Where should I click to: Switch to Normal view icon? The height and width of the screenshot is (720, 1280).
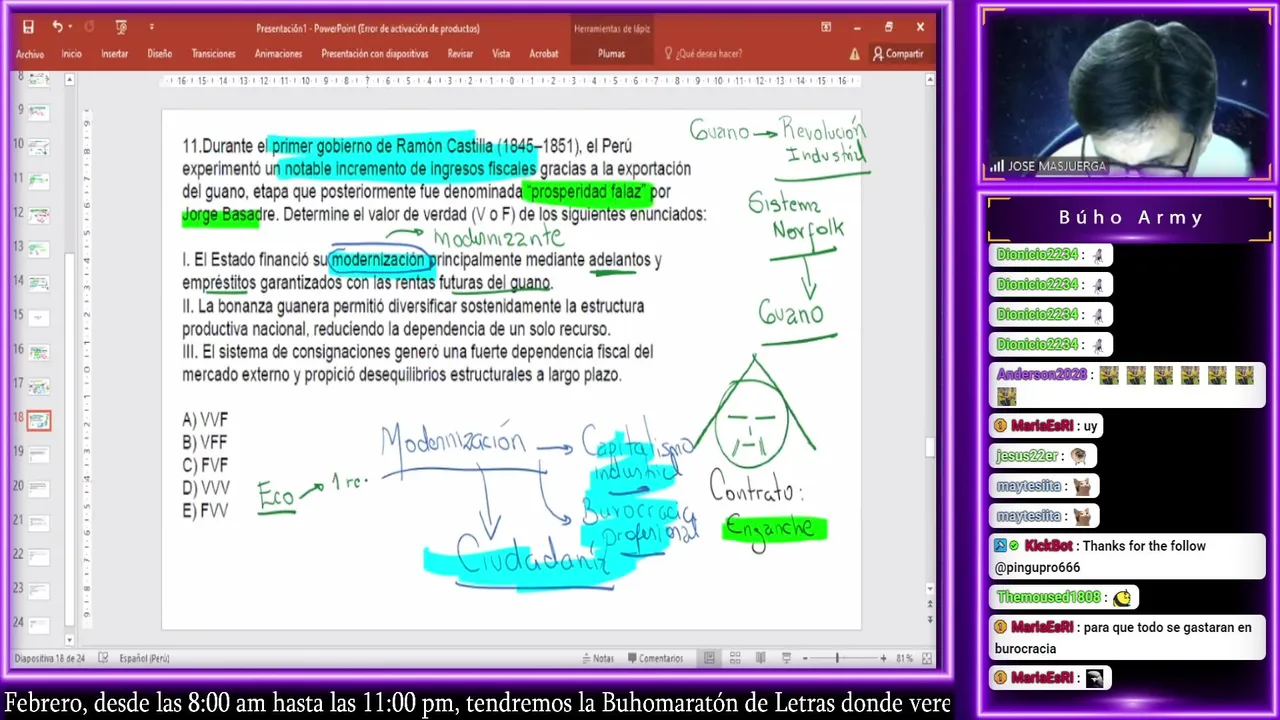709,658
